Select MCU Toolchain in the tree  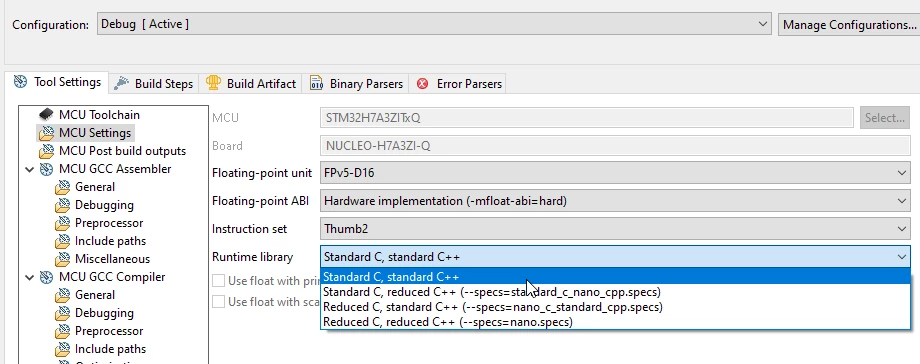(x=99, y=114)
